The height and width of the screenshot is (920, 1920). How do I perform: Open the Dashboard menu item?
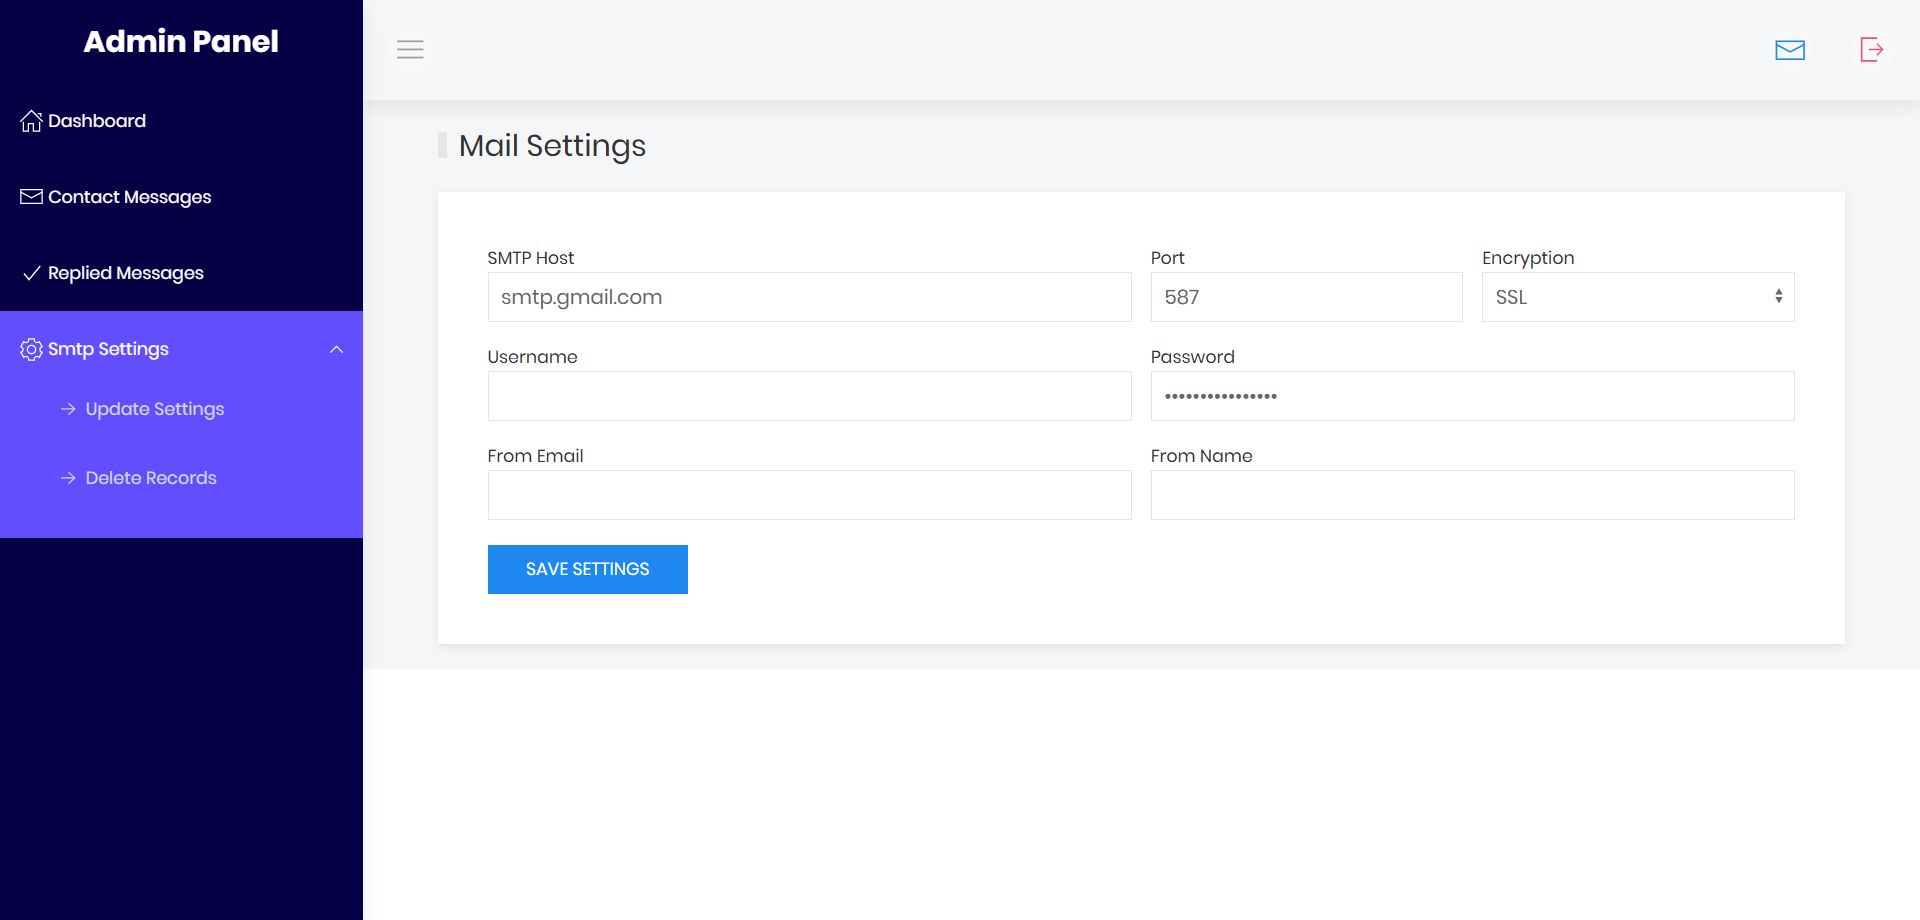click(97, 121)
